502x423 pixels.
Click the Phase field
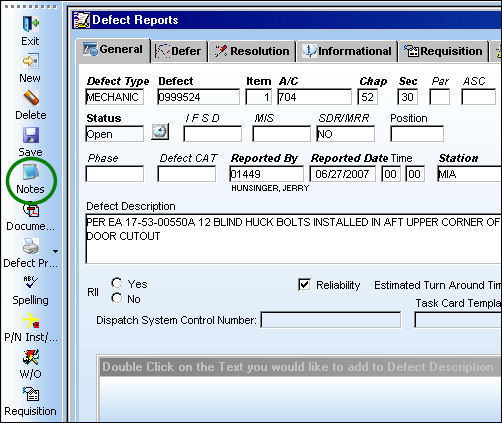click(115, 174)
